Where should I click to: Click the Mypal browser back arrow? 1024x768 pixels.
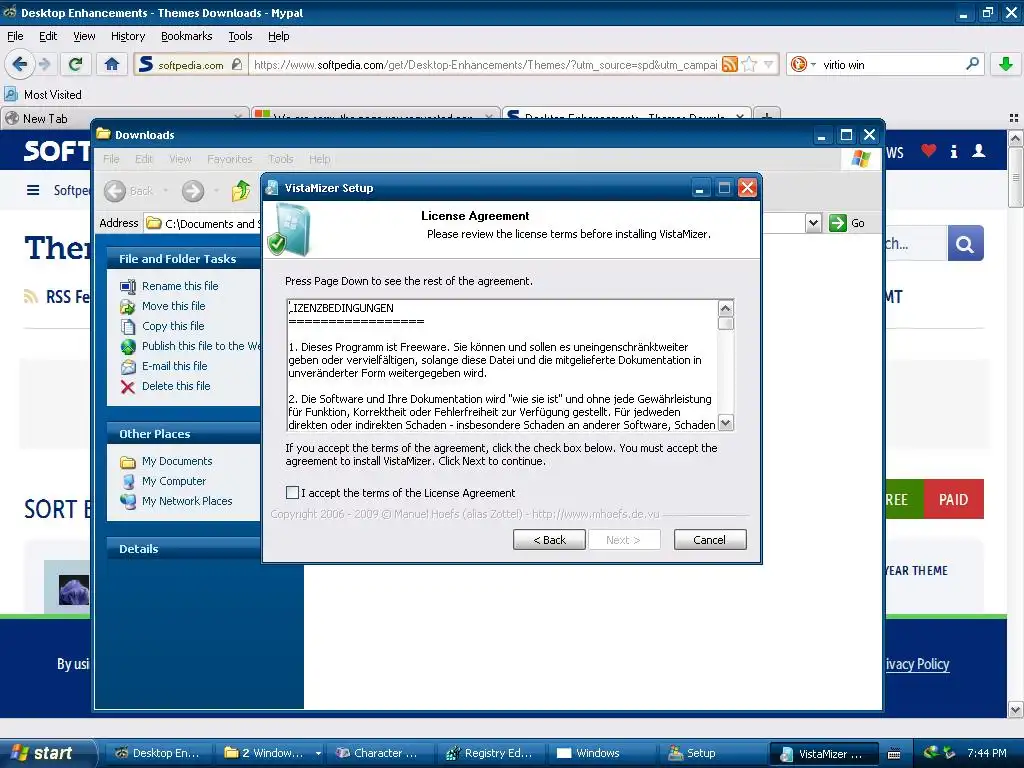coord(20,64)
